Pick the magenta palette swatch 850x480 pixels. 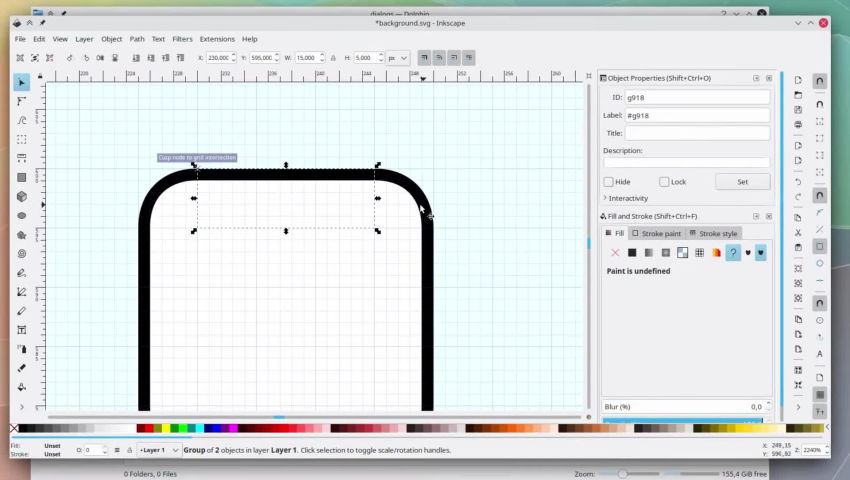pos(234,428)
